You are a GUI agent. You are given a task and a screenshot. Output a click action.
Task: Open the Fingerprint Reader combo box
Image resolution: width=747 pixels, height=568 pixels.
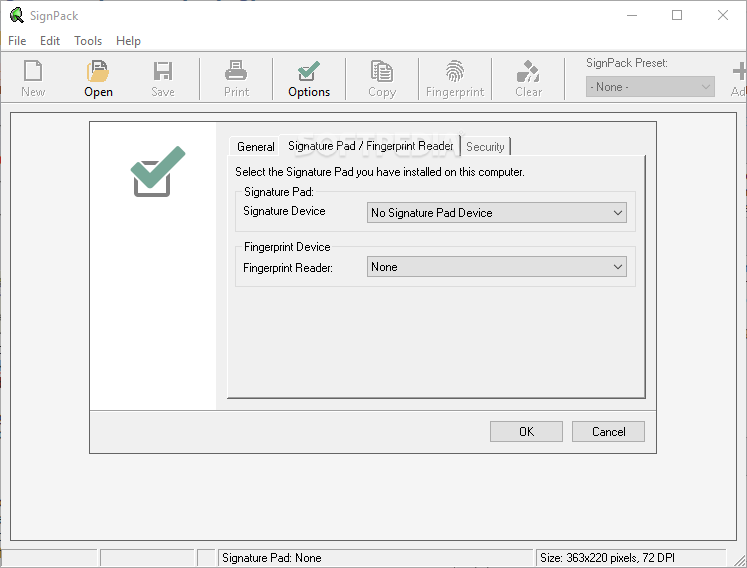(496, 267)
